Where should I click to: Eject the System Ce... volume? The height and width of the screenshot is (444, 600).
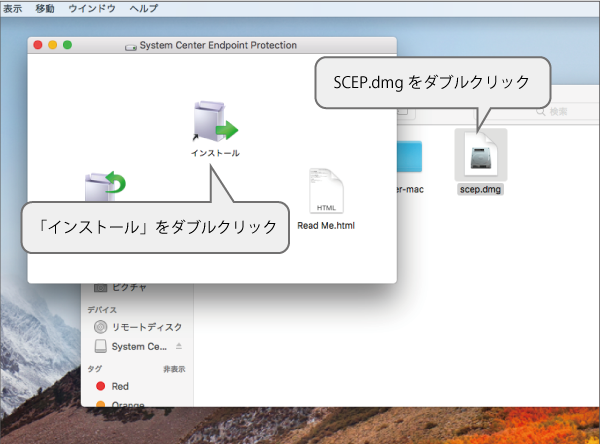click(179, 346)
